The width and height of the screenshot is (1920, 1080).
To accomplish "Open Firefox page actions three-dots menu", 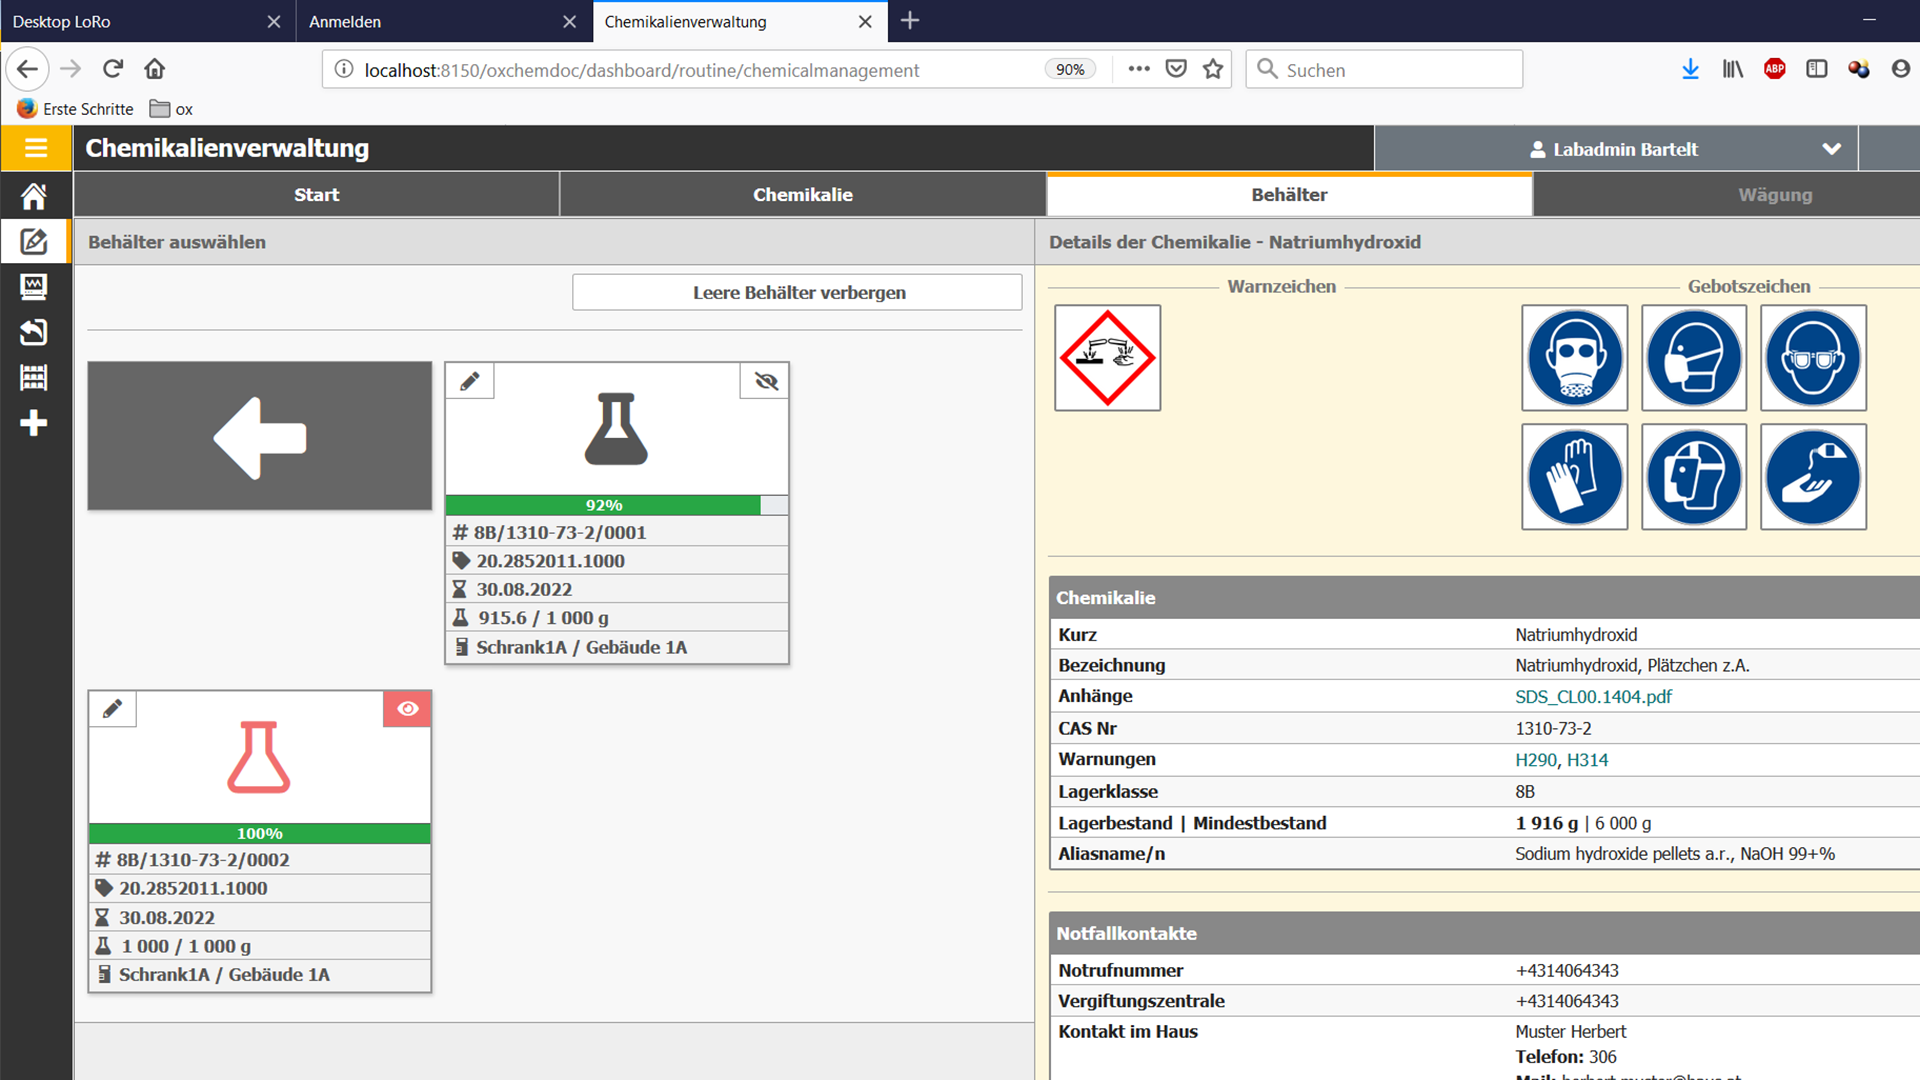I will (1138, 69).
